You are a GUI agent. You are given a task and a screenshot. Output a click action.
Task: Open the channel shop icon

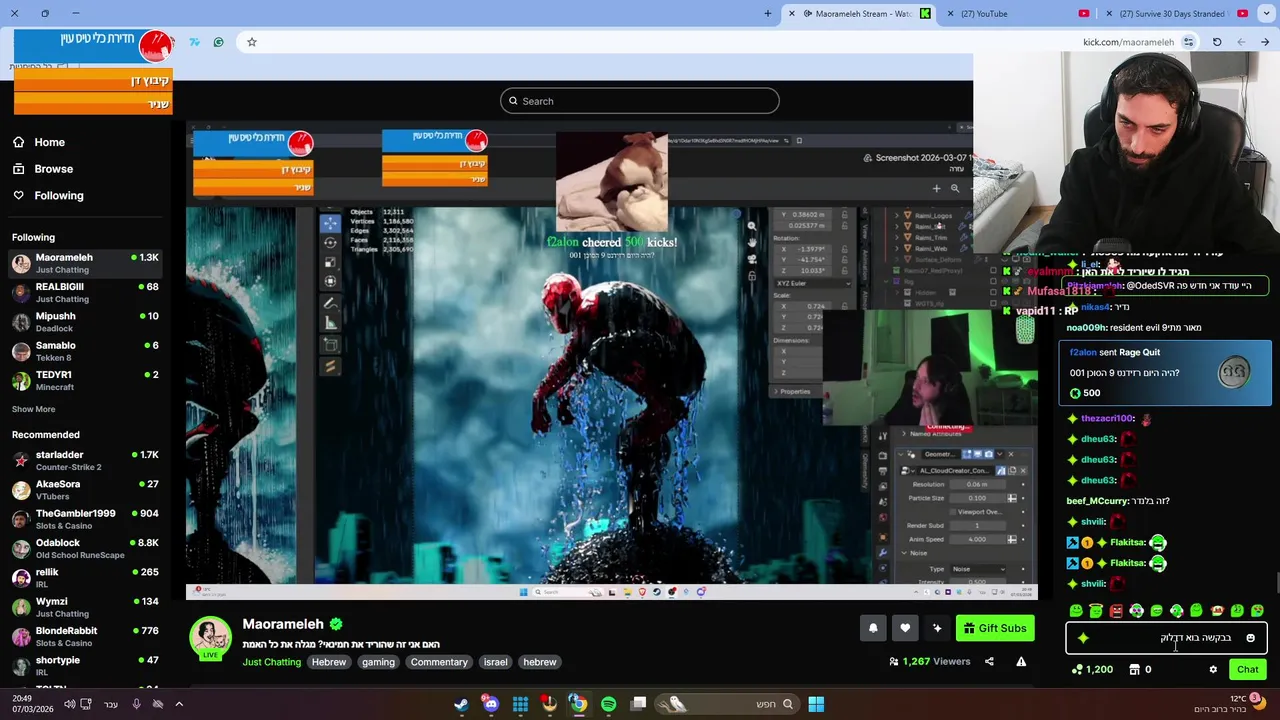pyautogui.click(x=1134, y=670)
